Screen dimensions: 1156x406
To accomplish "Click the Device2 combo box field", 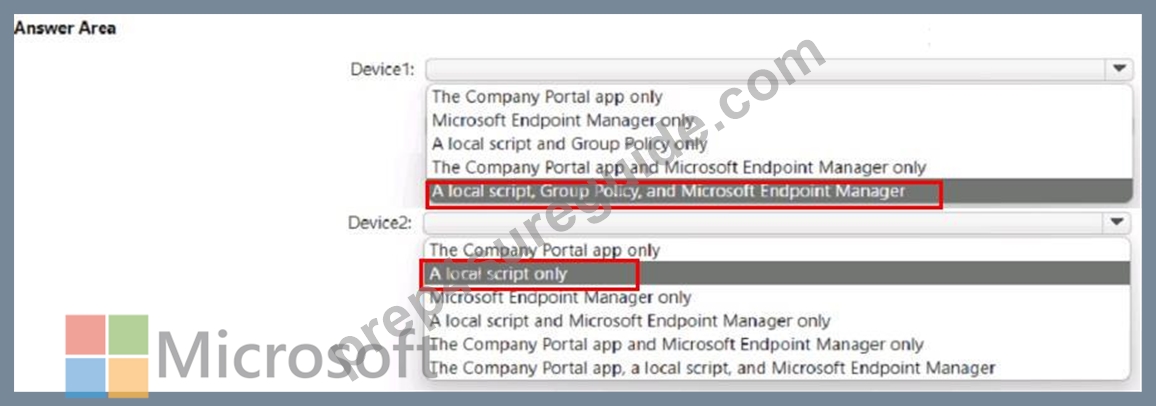I will click(776, 223).
